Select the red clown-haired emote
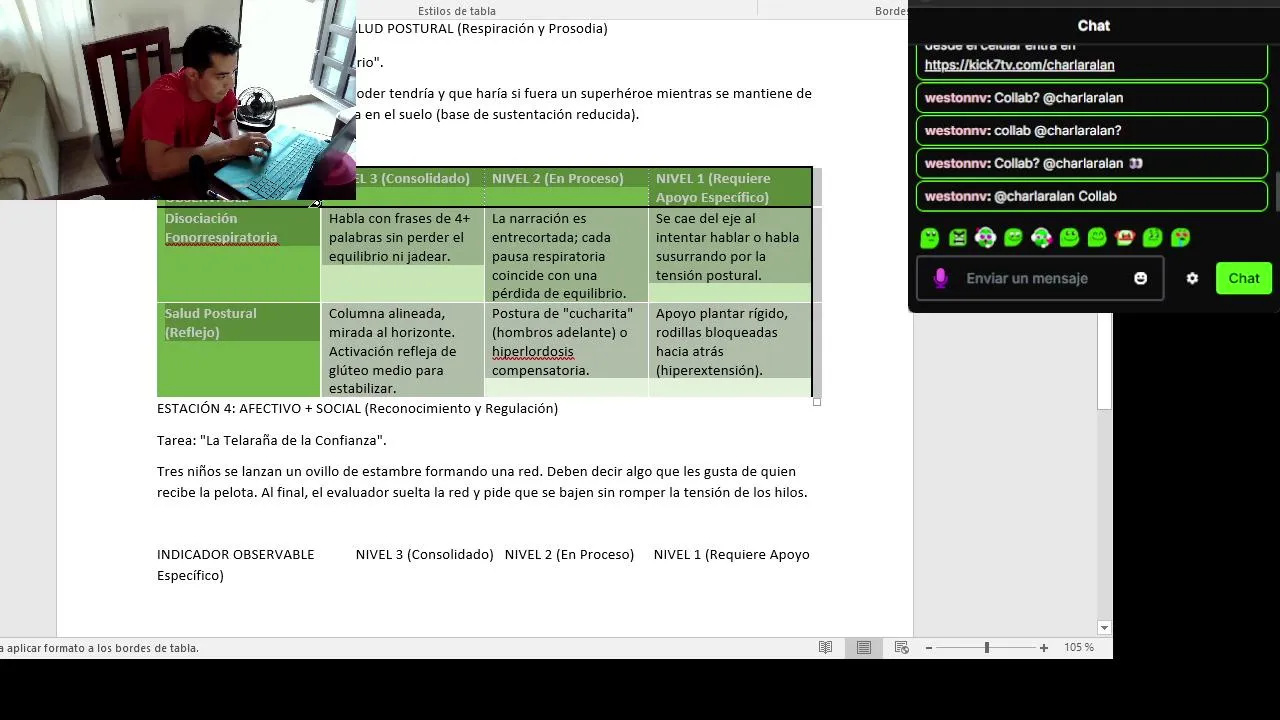This screenshot has width=1280, height=720. [x=1124, y=237]
